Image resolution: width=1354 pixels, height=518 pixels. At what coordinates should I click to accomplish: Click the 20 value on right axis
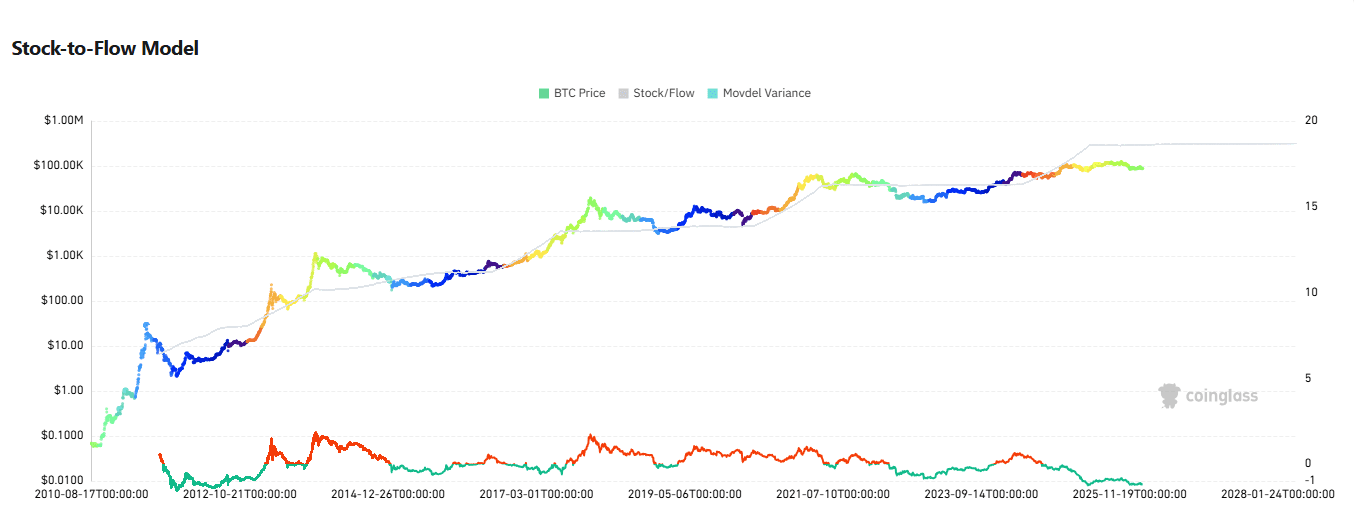point(1311,121)
